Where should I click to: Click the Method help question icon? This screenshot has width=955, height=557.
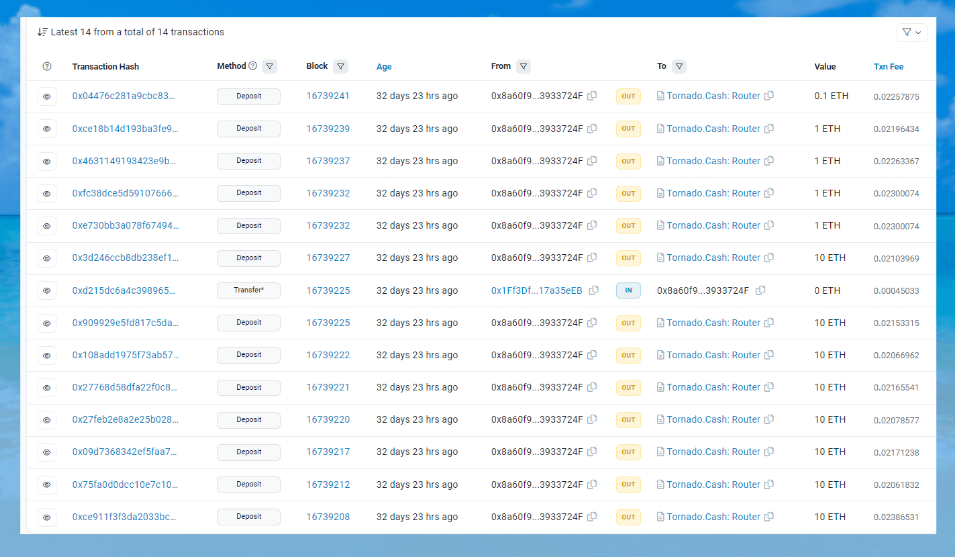252,67
